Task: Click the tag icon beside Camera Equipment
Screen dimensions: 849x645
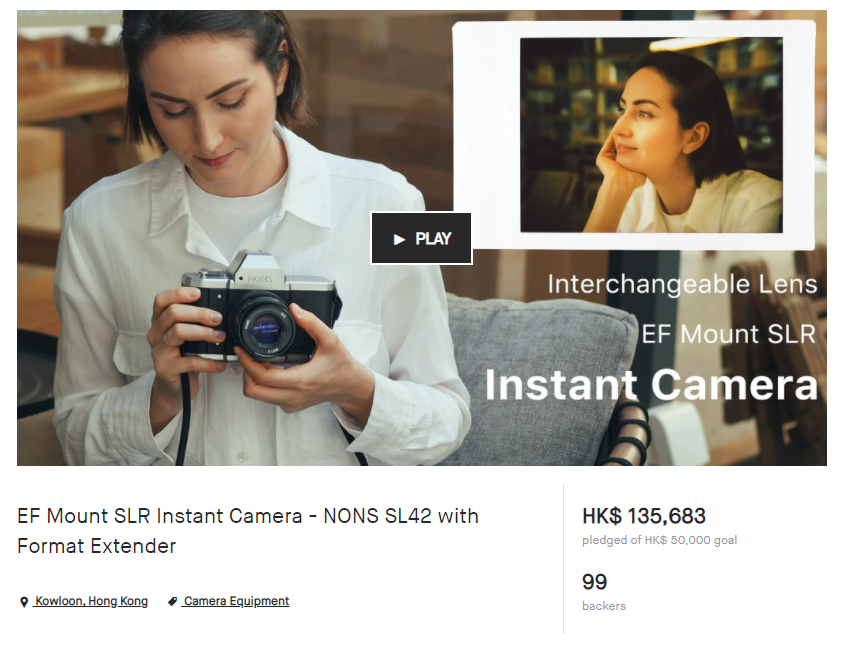Action: [172, 602]
